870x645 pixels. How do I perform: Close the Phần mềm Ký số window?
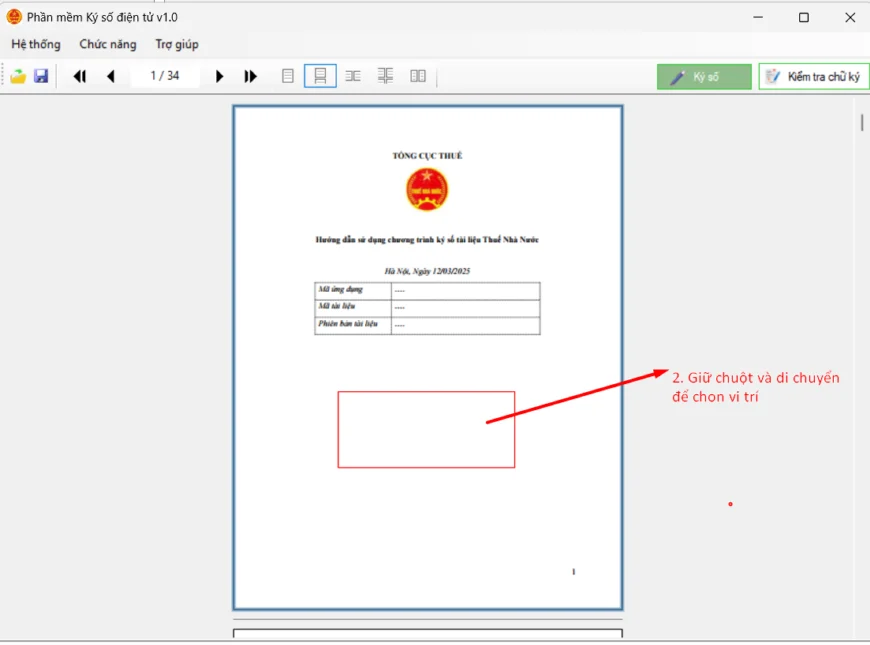pos(850,17)
